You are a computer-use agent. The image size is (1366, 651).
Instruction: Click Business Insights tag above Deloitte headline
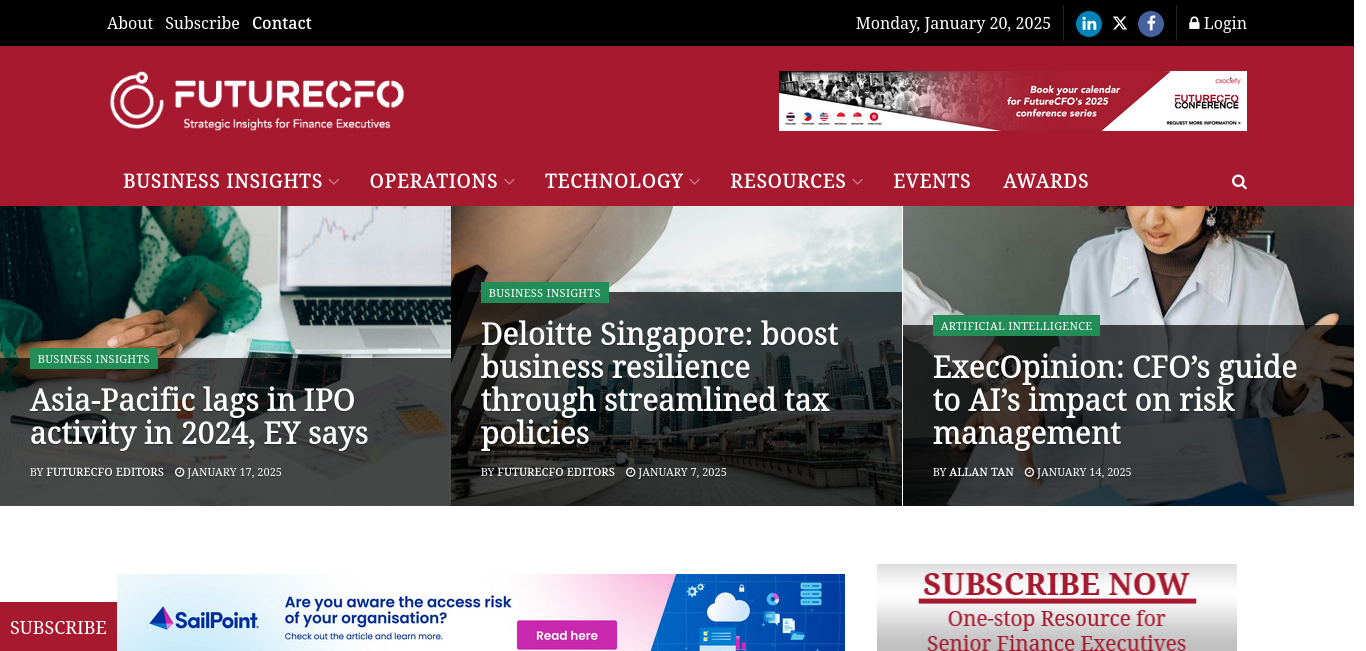click(x=545, y=293)
